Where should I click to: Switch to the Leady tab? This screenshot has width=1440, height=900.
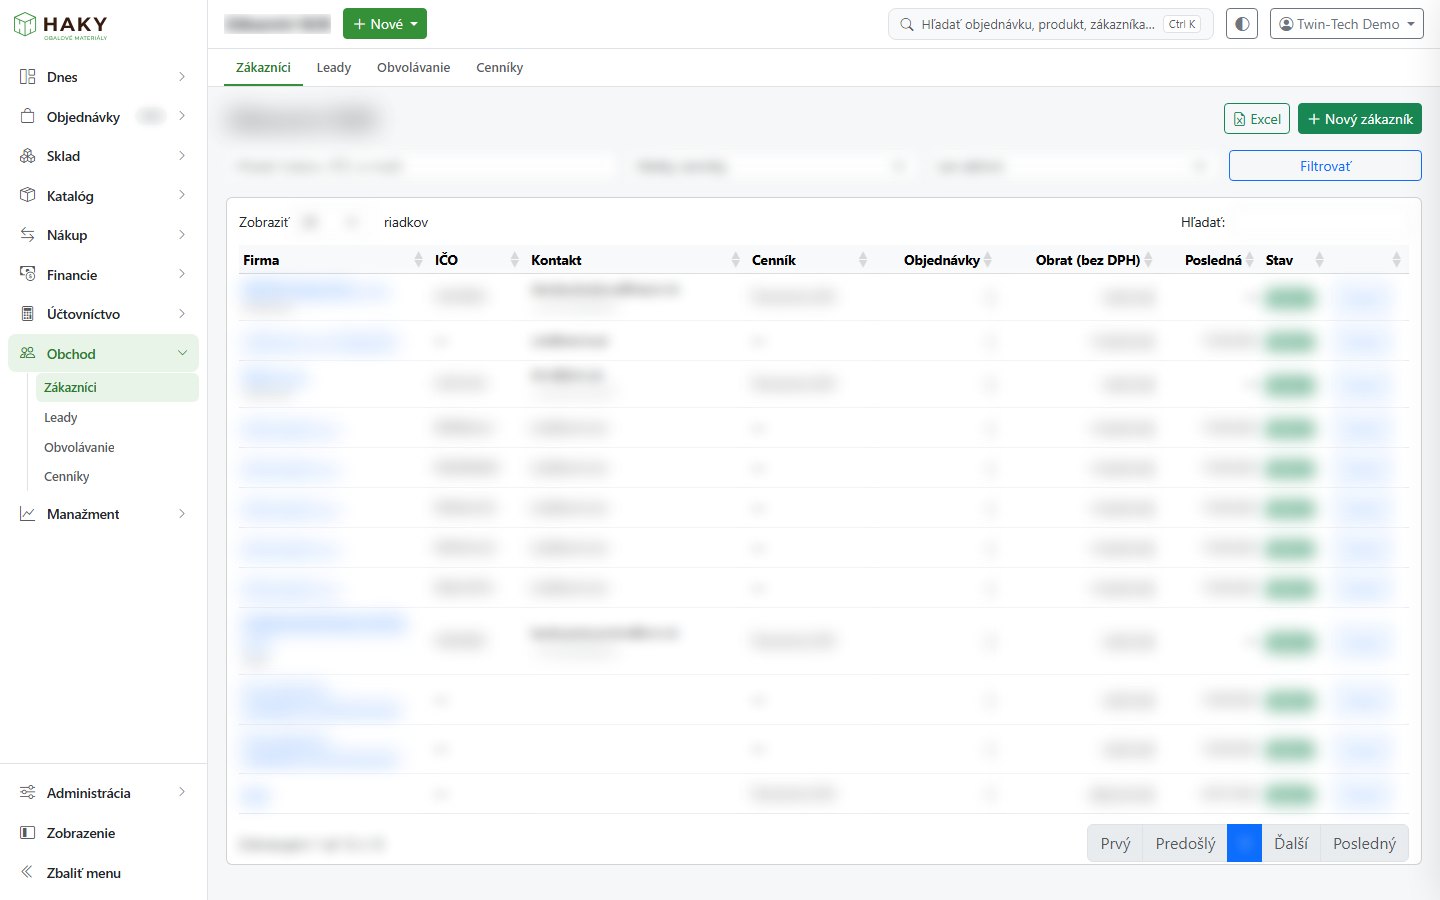click(x=334, y=67)
